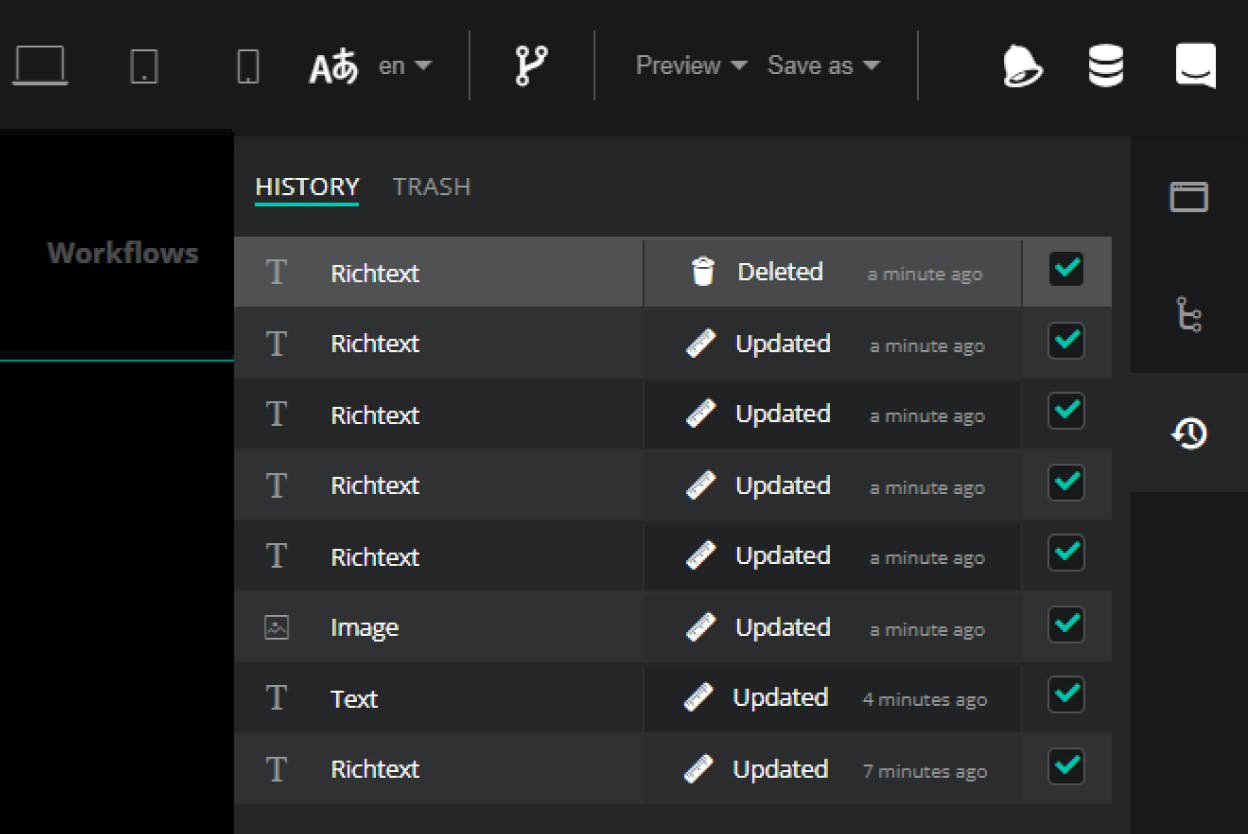The image size is (1248, 834).
Task: Expand the Preview dropdown
Action: 691,66
